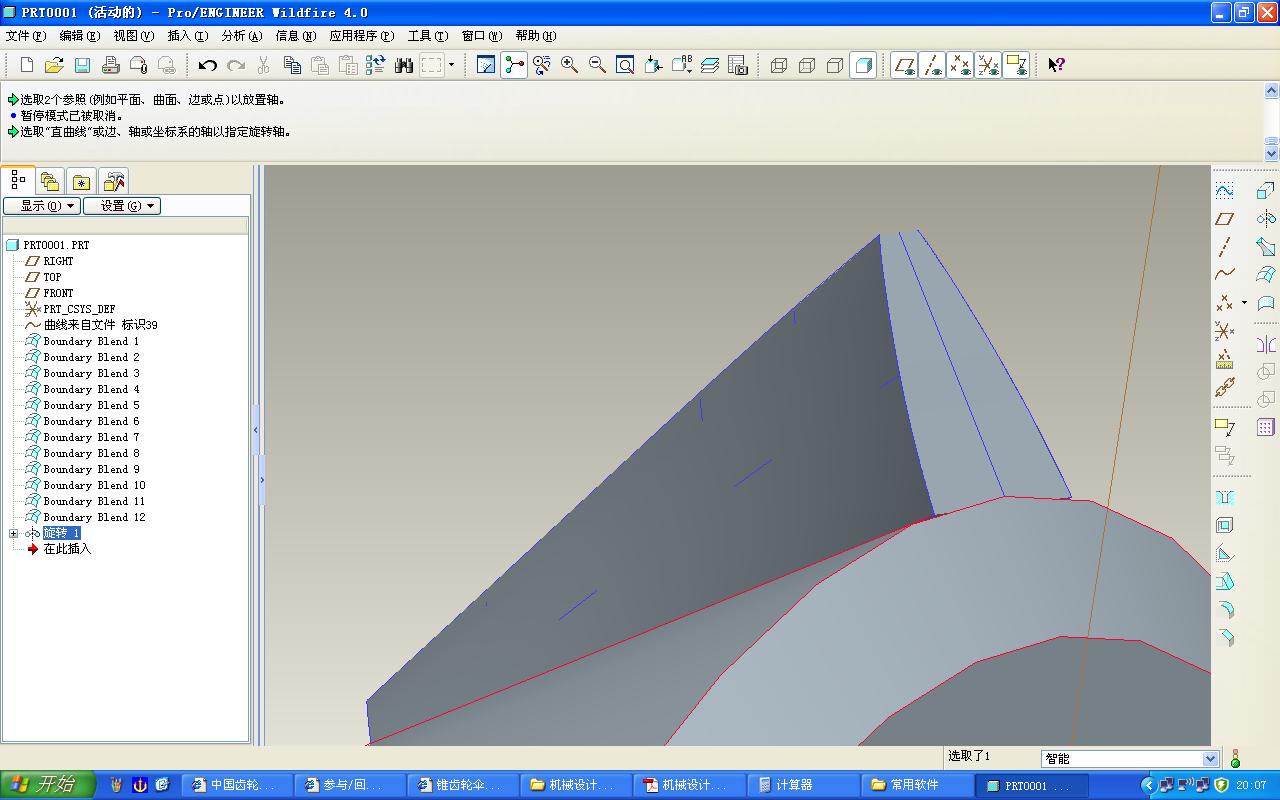
Task: Click the Windows 开始 Start button
Action: point(48,785)
